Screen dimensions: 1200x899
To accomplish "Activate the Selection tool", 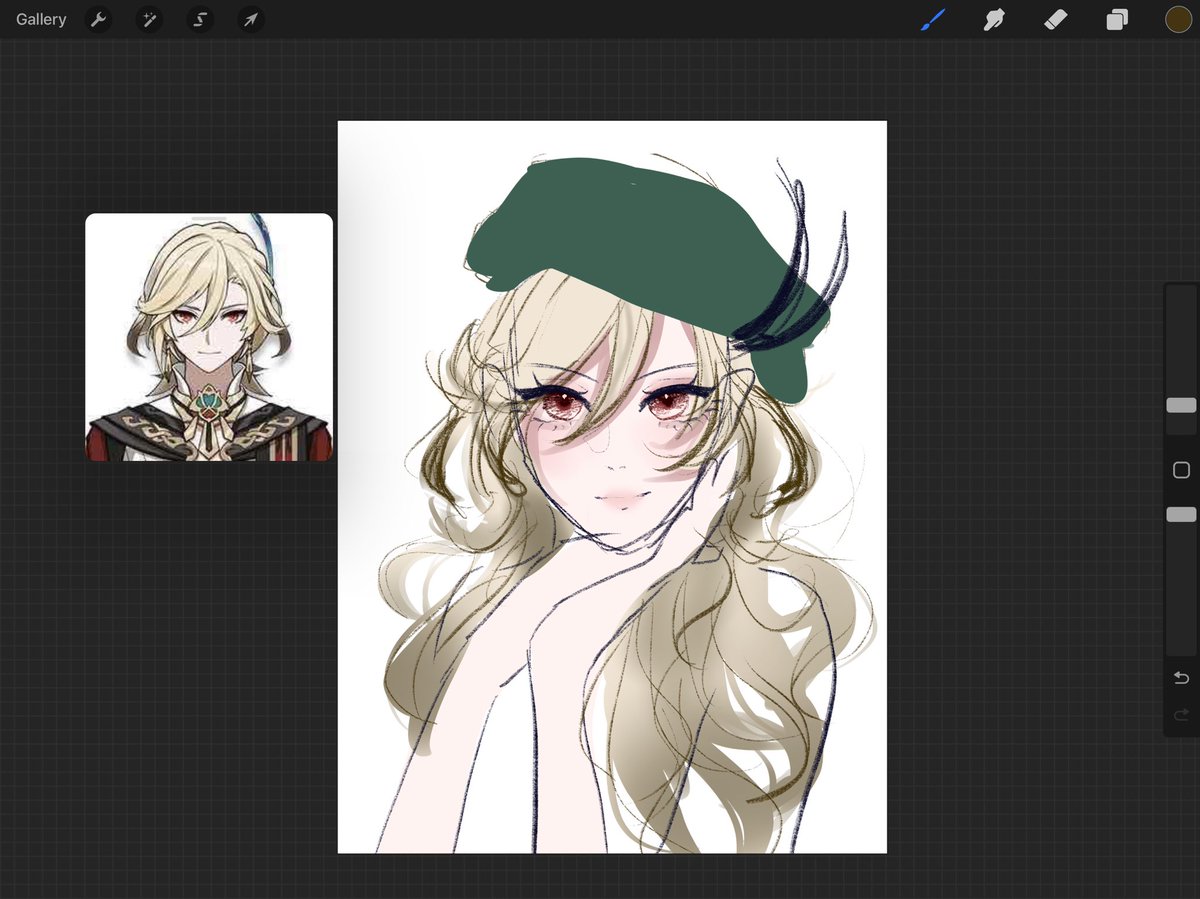I will (x=200, y=19).
